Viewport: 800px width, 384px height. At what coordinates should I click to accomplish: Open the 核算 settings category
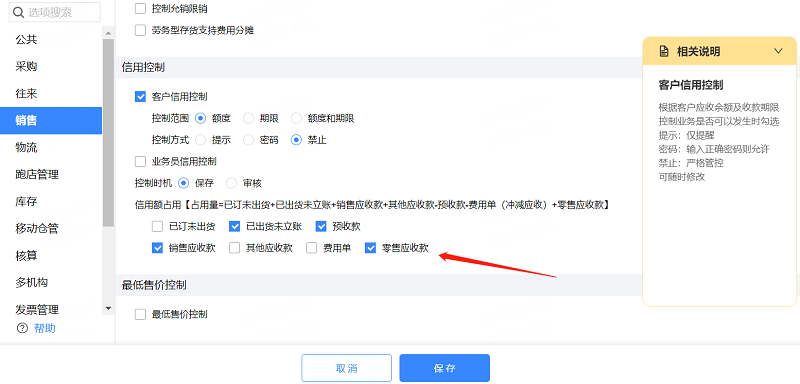[x=51, y=255]
